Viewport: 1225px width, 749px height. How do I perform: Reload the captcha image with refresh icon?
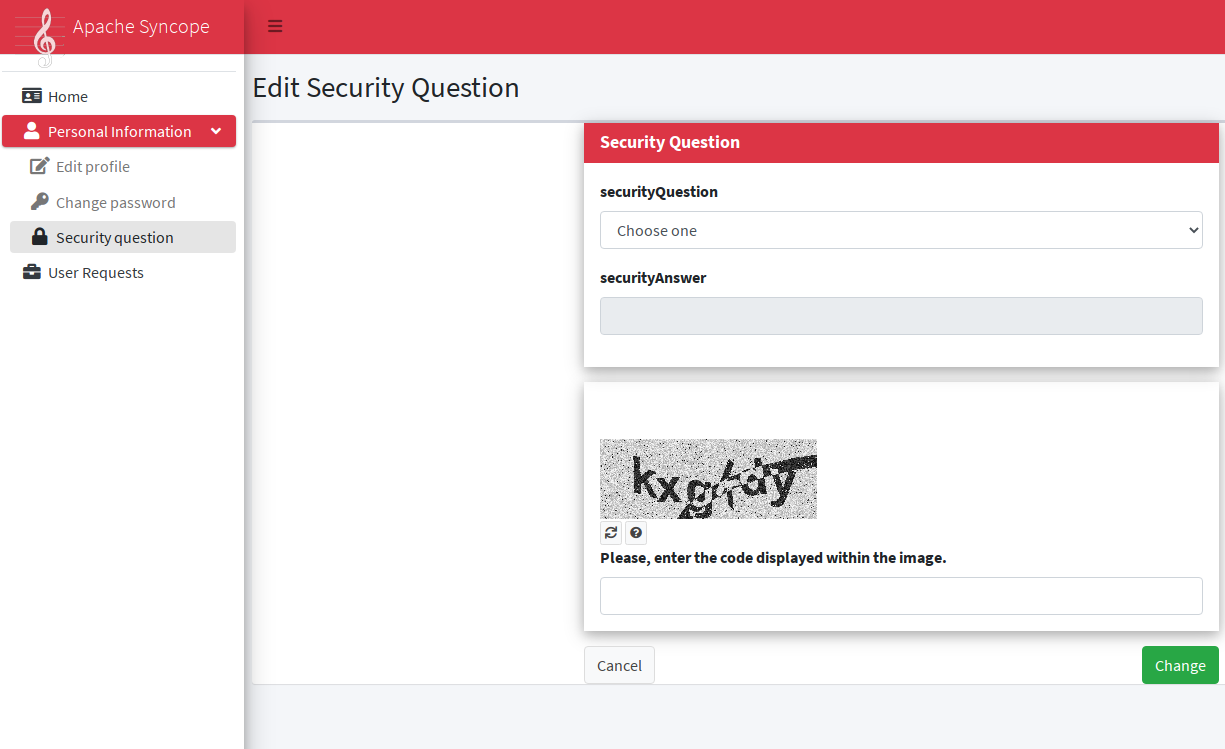(x=611, y=533)
